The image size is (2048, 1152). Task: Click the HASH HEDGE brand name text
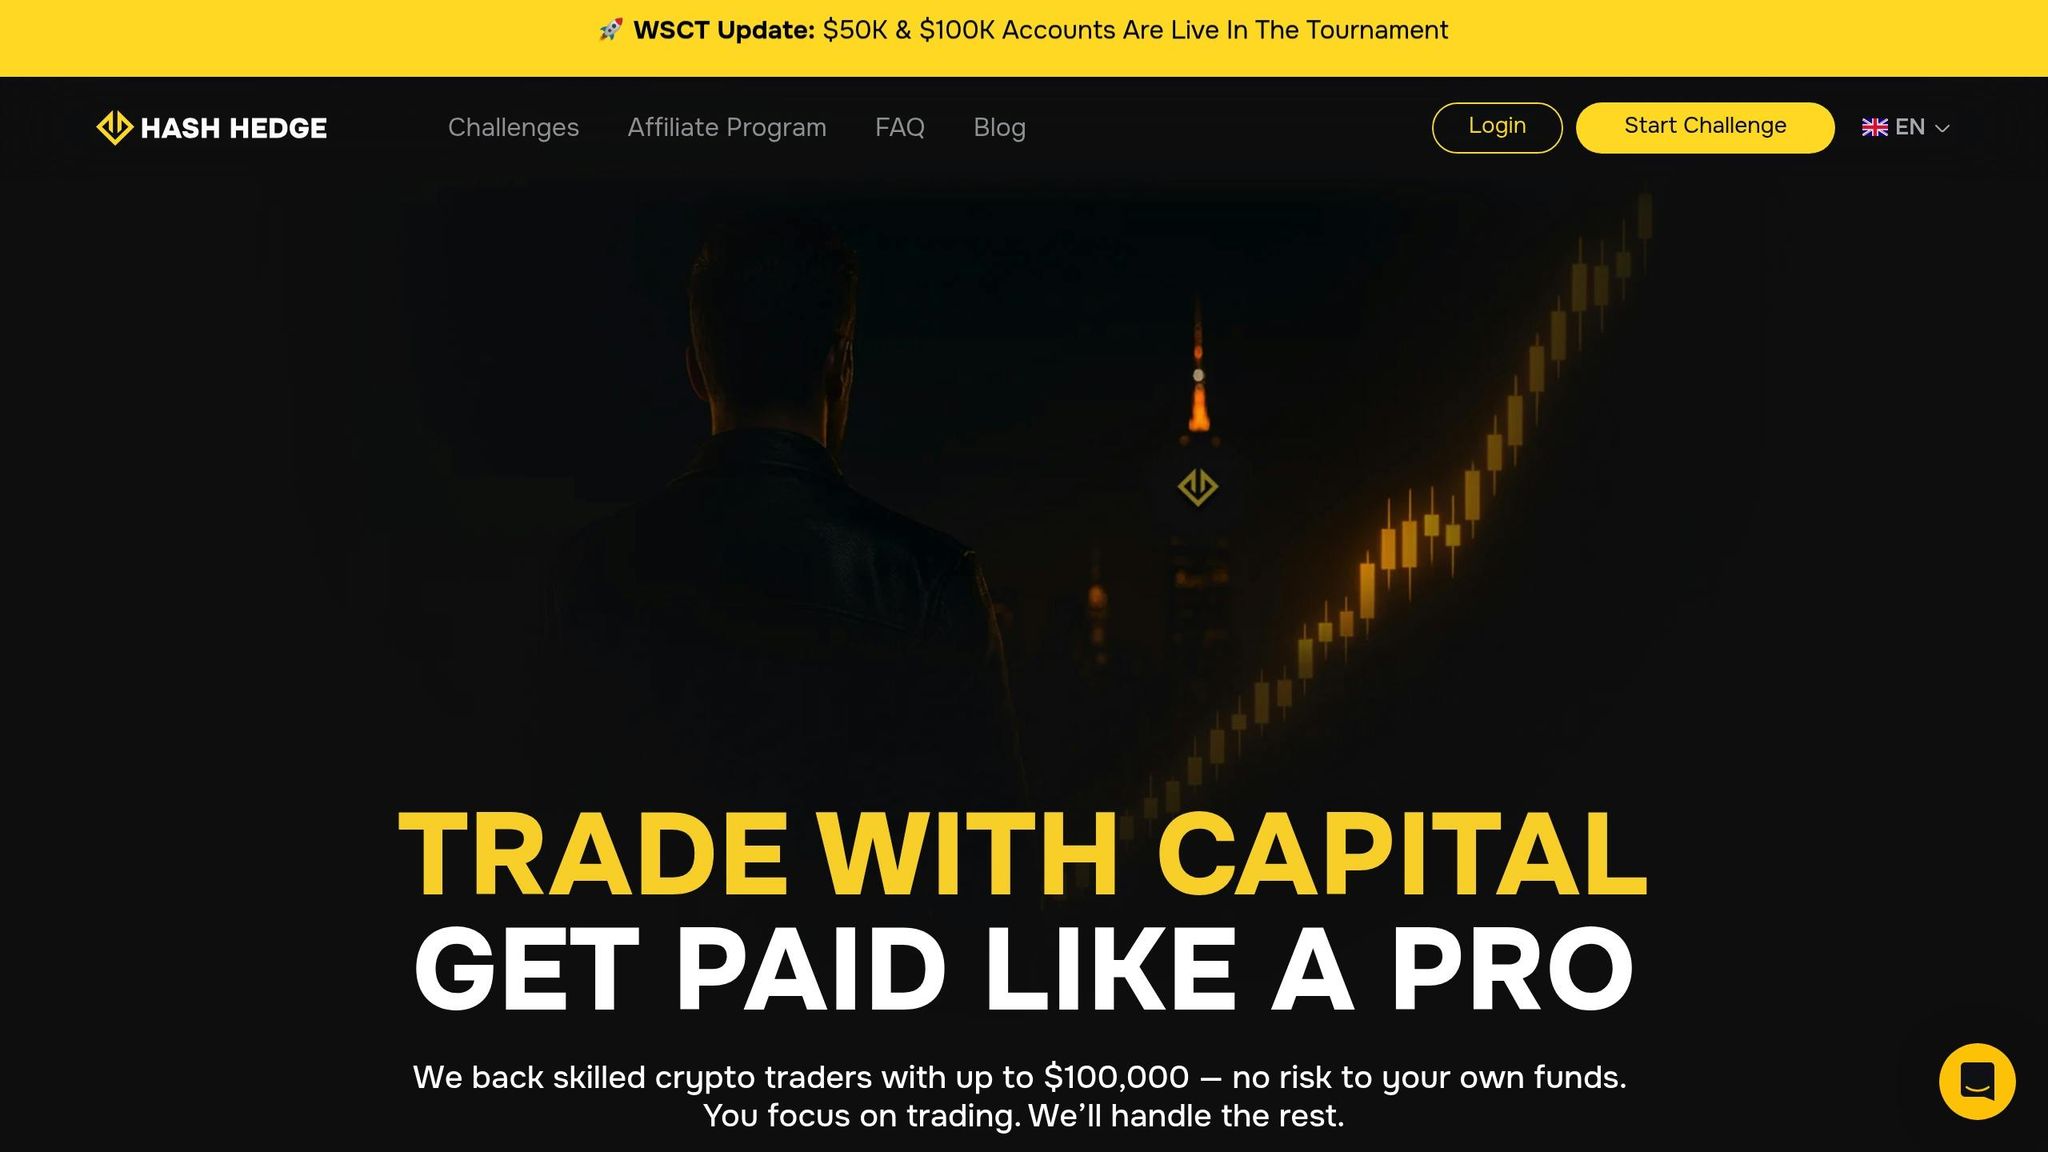coord(234,128)
